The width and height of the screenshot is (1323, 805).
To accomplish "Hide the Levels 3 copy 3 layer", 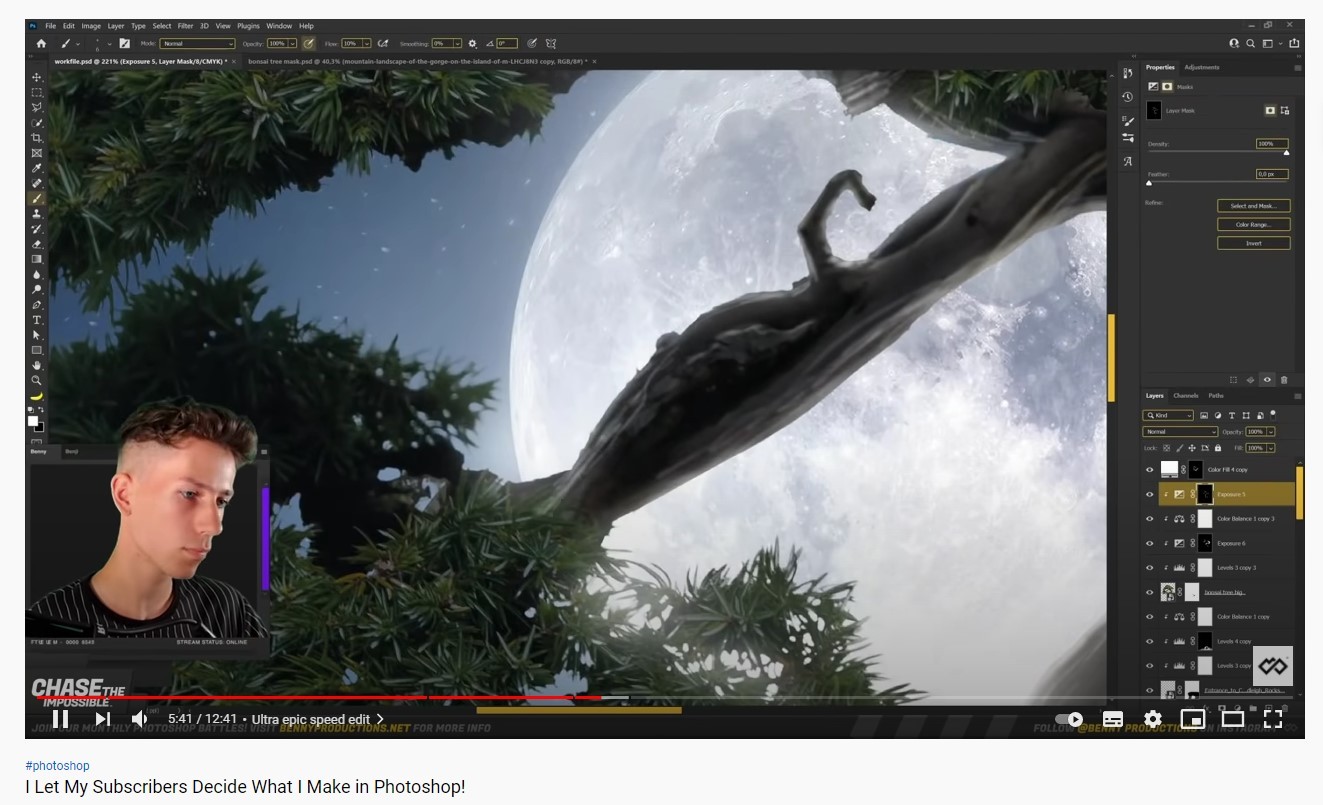I will tap(1149, 568).
